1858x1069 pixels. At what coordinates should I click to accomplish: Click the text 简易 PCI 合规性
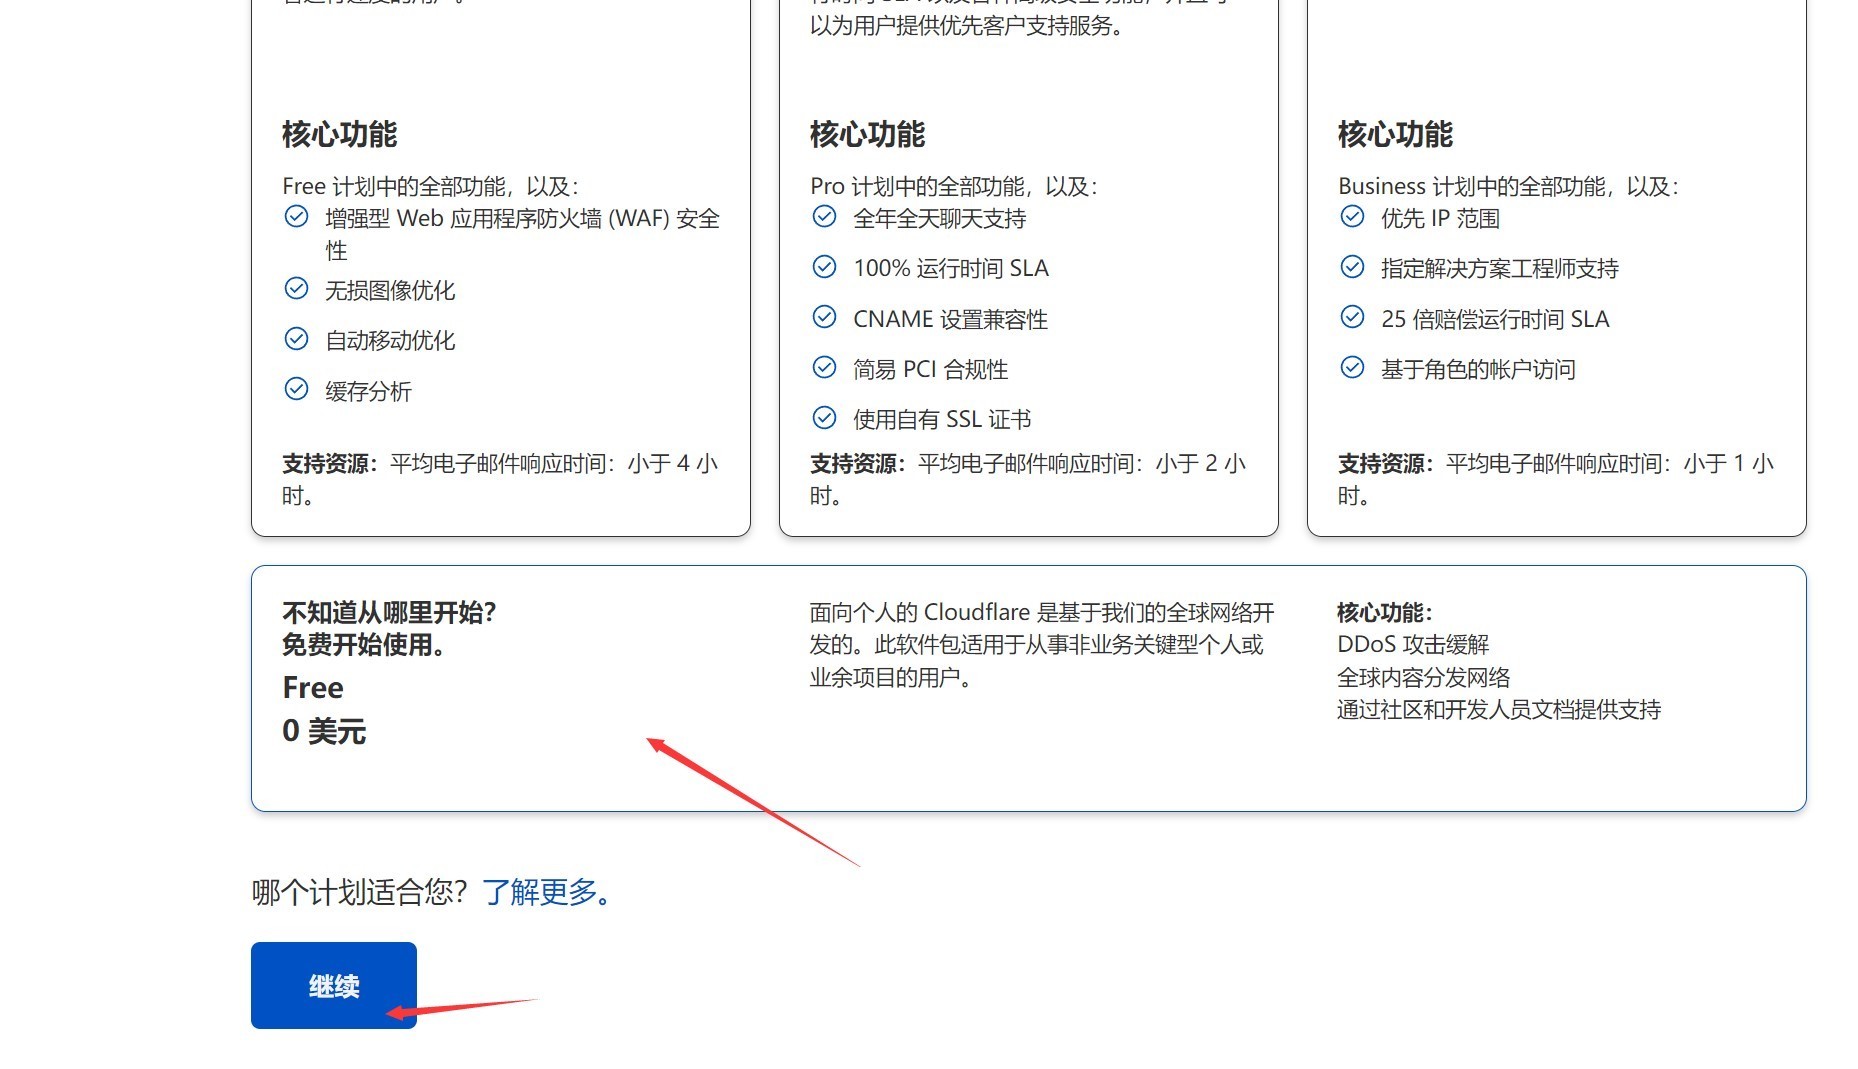point(930,369)
